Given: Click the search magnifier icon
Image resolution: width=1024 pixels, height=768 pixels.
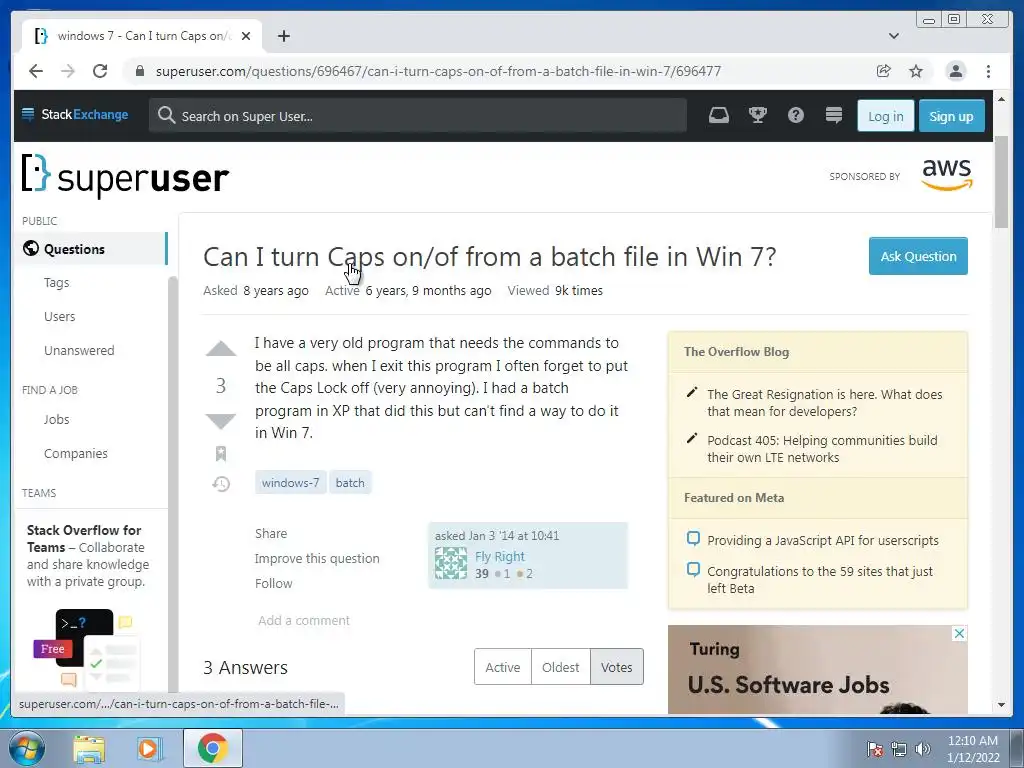Looking at the screenshot, I should [x=167, y=116].
